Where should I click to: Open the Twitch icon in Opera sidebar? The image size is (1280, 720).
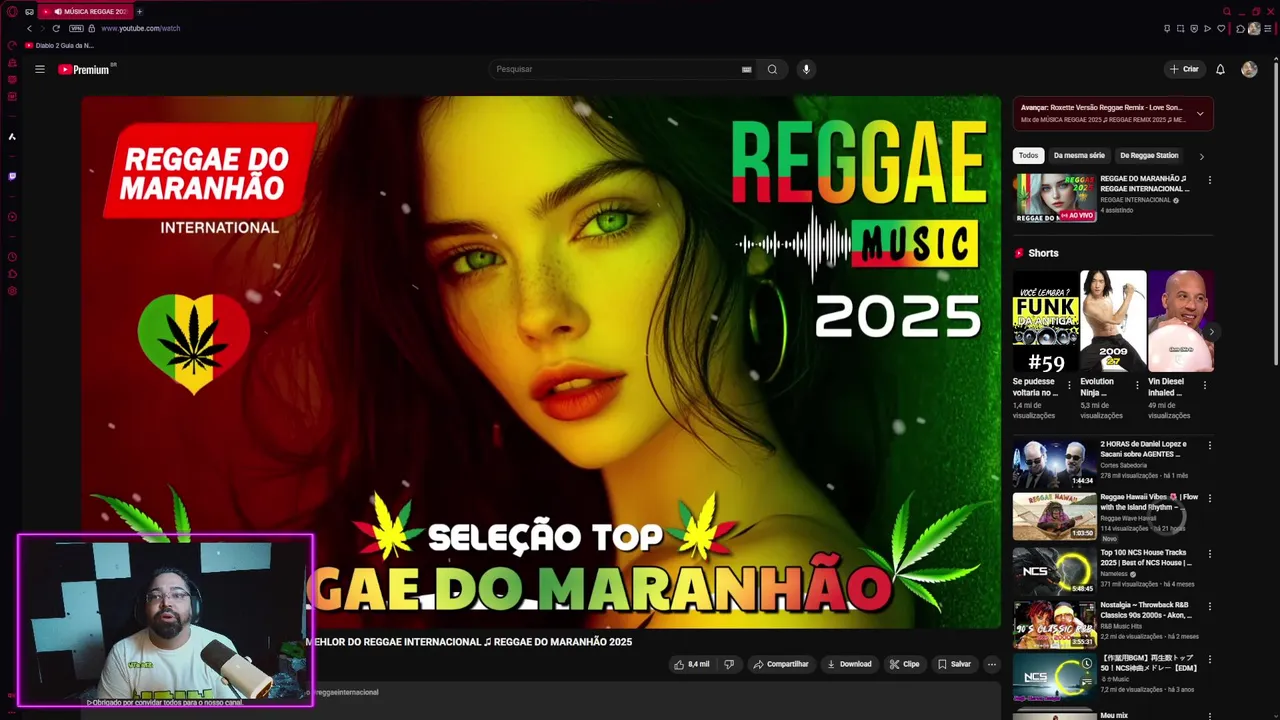pyautogui.click(x=12, y=176)
